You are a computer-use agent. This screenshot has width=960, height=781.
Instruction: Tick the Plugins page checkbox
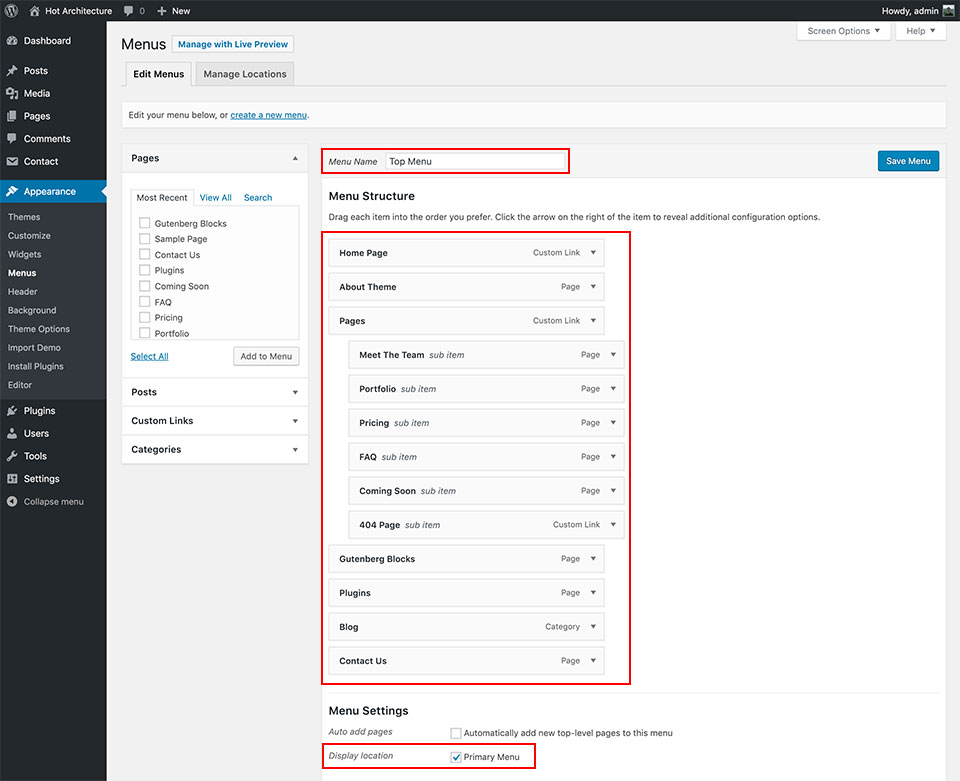click(x=144, y=270)
